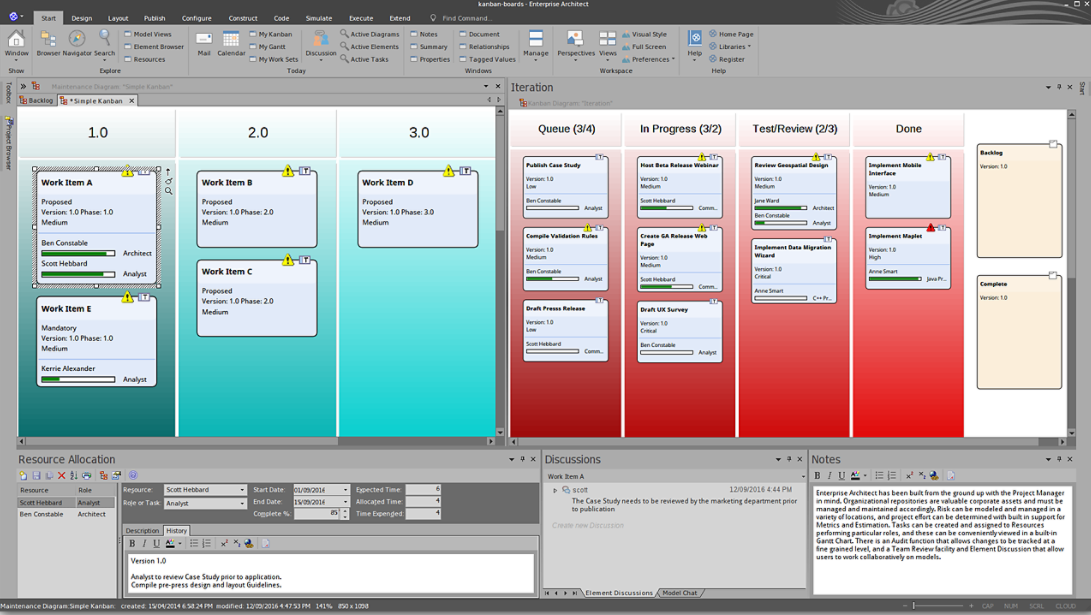Switch to the Model Chat tab
The image size is (1091, 615).
point(679,593)
